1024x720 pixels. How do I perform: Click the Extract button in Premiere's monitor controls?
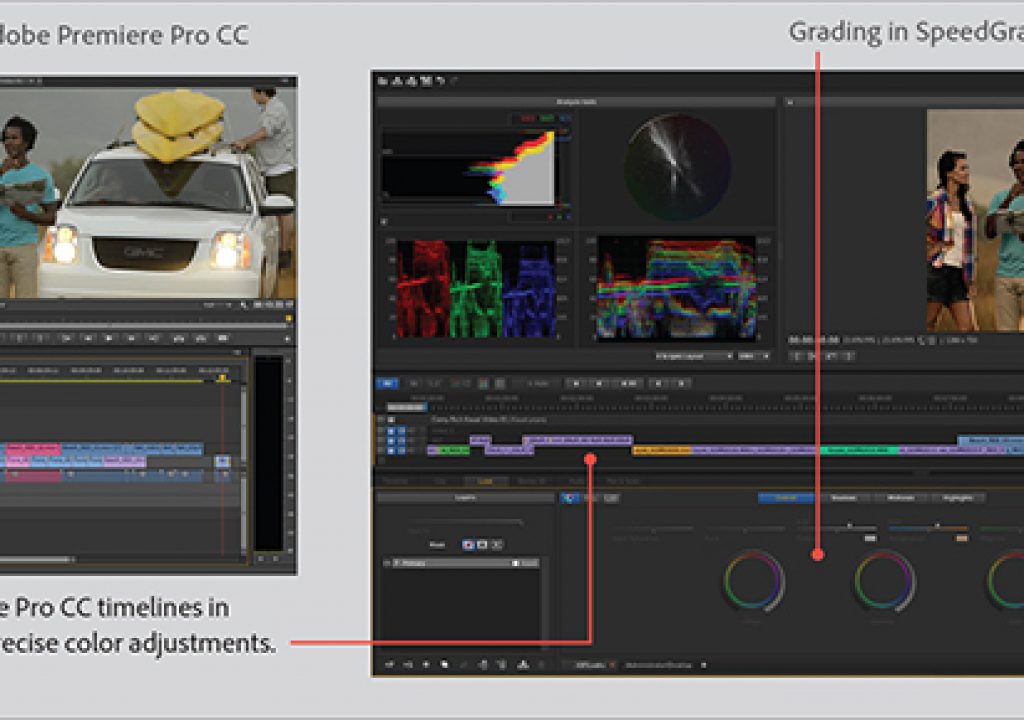point(200,338)
